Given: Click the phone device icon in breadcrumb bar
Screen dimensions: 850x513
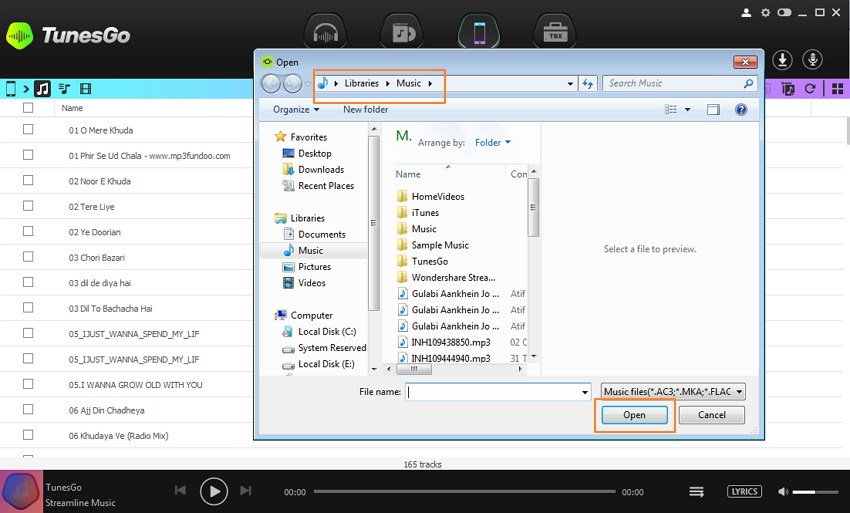Looking at the screenshot, I should (x=10, y=88).
